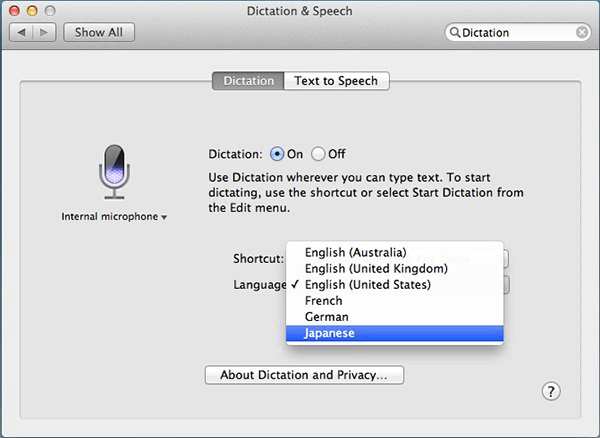Click inside the Dictation search field

coord(515,33)
